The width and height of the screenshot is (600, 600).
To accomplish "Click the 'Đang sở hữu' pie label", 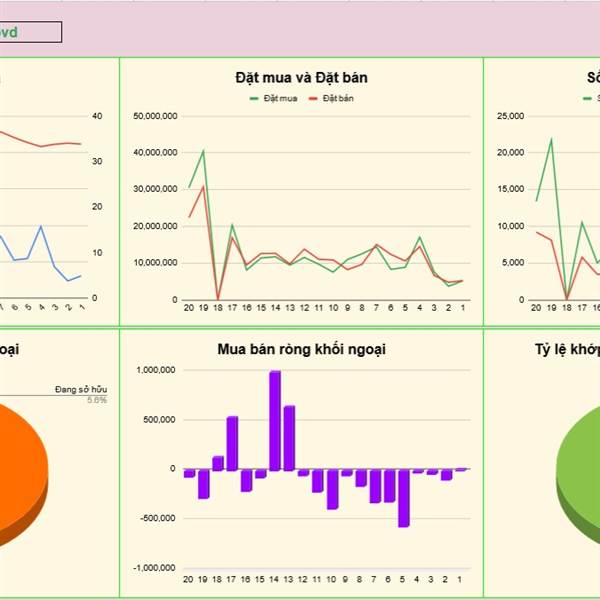I will [x=81, y=390].
